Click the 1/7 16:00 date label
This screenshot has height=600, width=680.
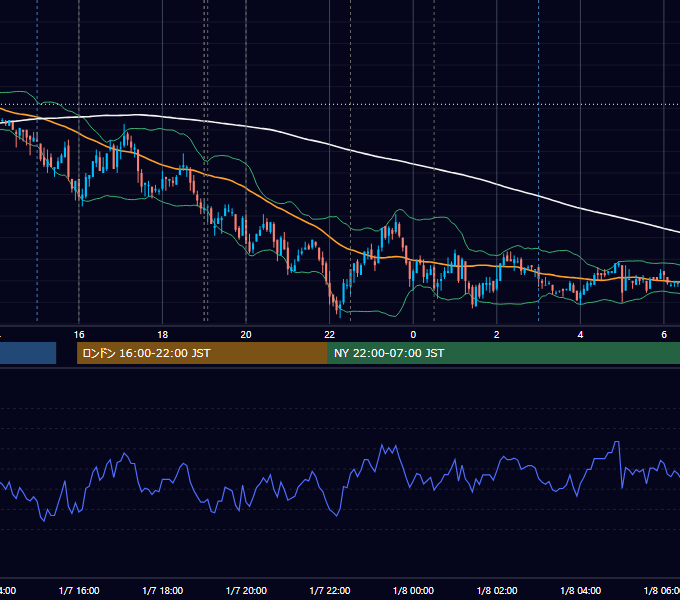(x=79, y=591)
